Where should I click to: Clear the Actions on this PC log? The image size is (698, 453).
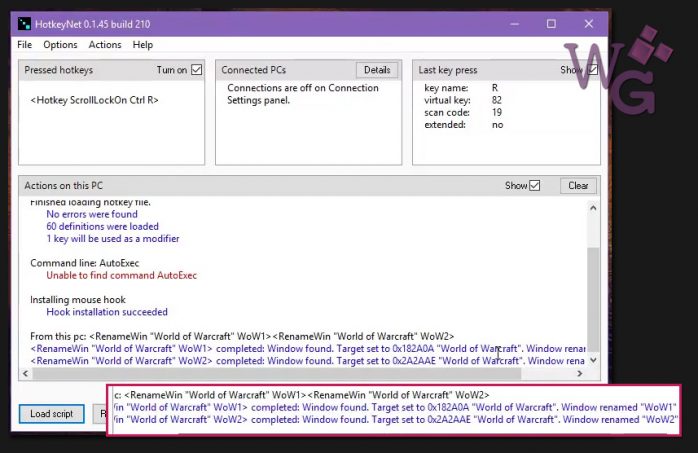click(x=578, y=185)
